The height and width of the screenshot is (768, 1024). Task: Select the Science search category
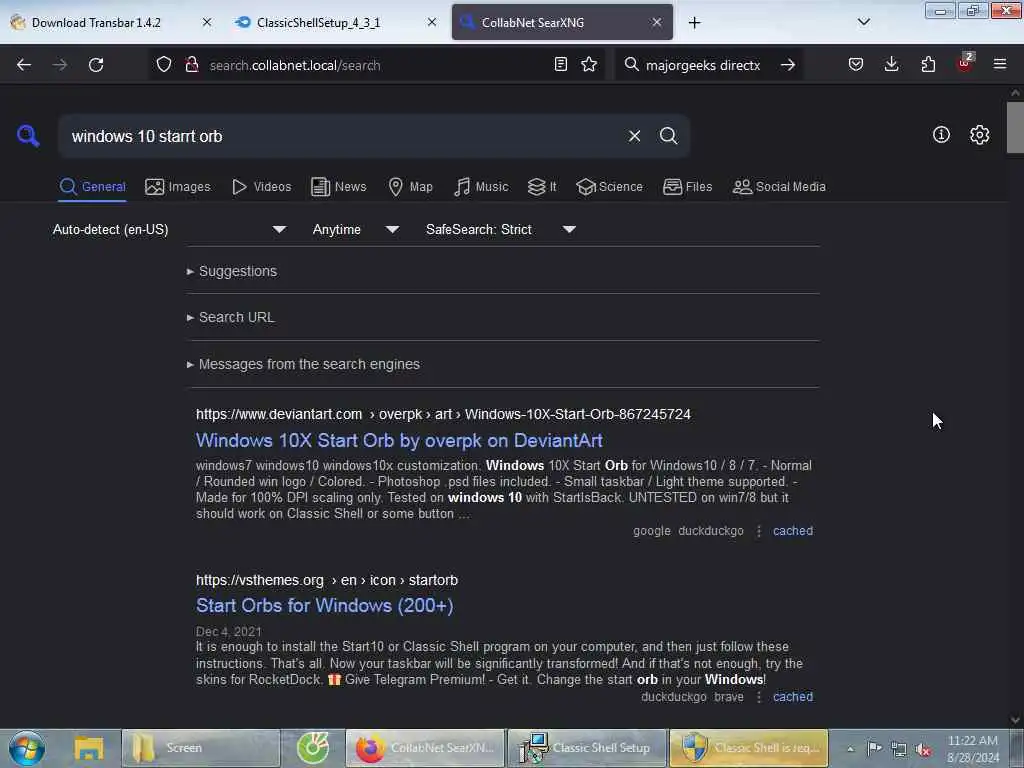pyautogui.click(x=609, y=187)
